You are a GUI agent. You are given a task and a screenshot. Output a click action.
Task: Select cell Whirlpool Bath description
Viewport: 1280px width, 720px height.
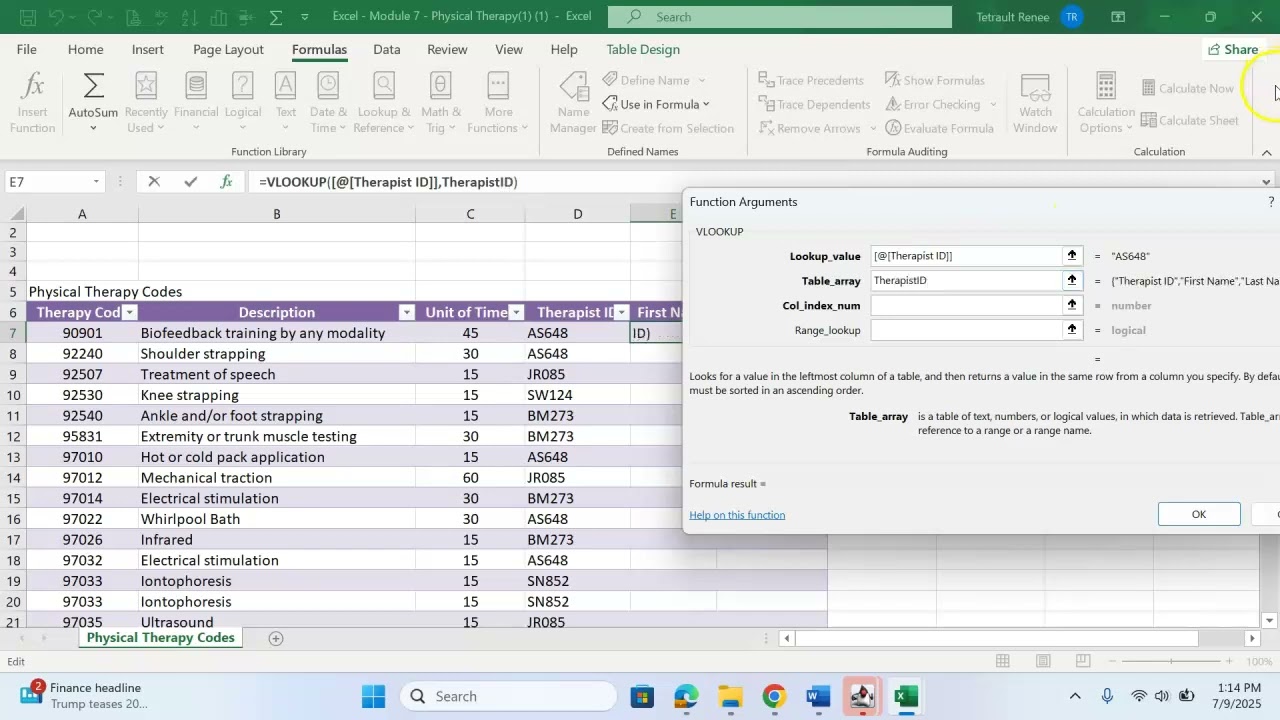coord(277,519)
